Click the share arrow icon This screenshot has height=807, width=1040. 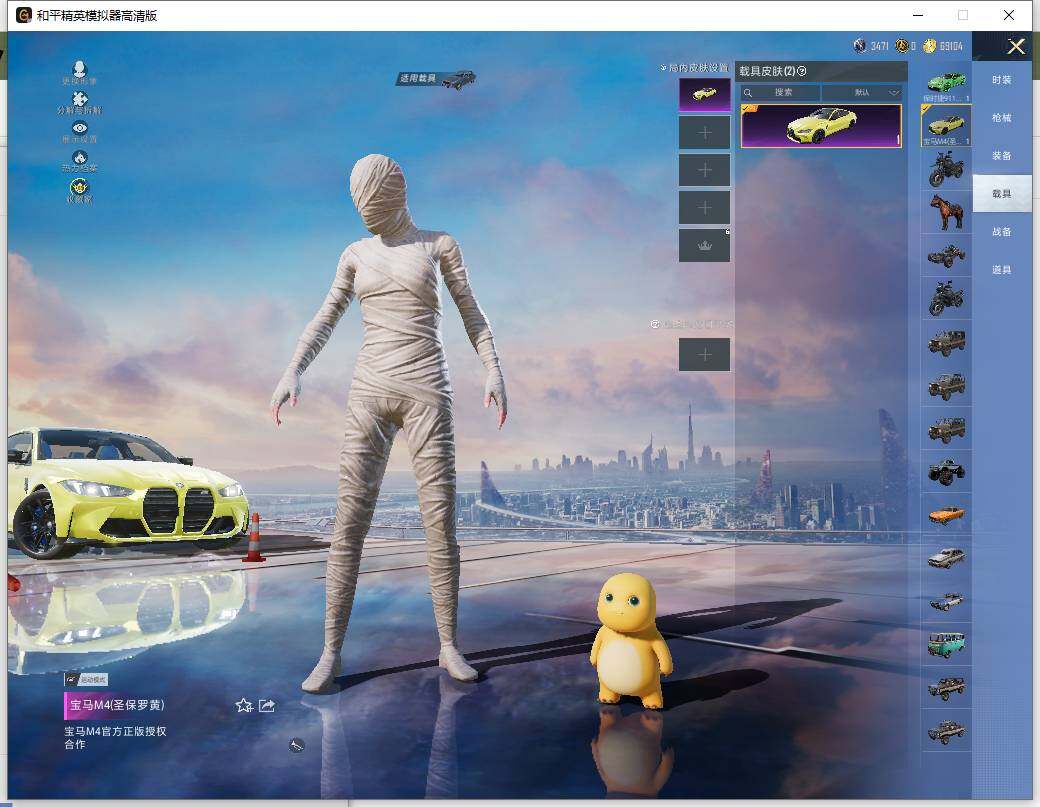click(267, 705)
